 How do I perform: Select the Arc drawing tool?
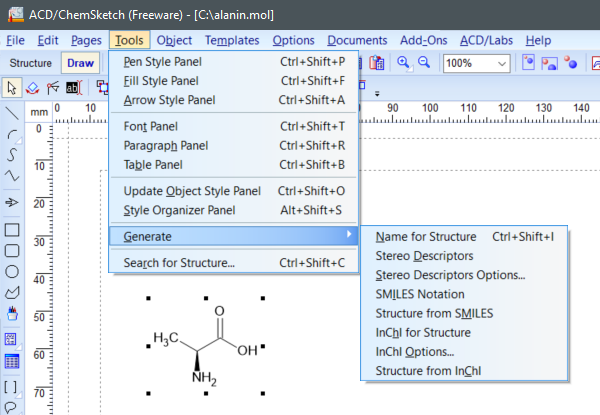[12, 135]
